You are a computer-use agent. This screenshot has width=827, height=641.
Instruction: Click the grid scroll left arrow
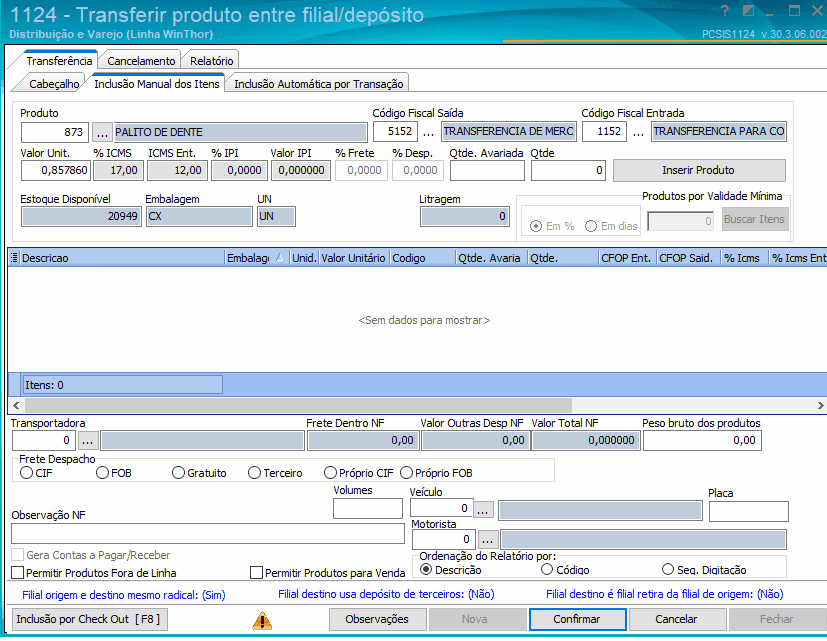pos(16,405)
